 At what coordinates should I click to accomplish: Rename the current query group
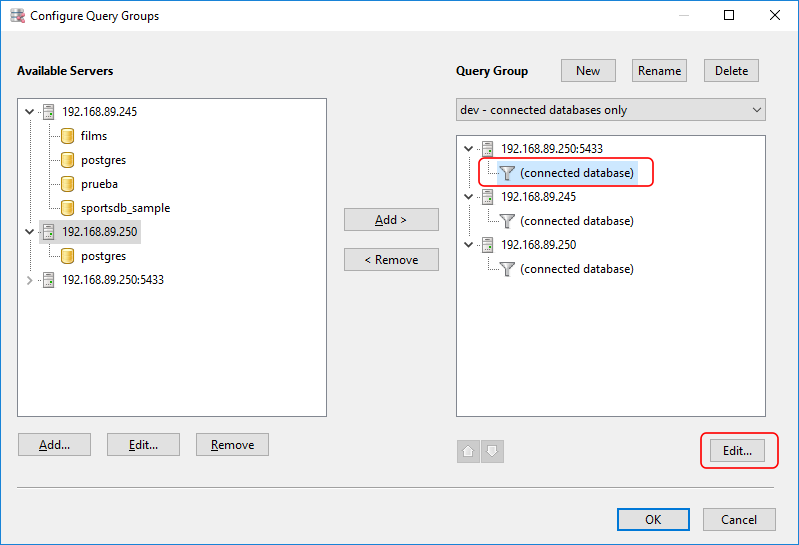660,71
